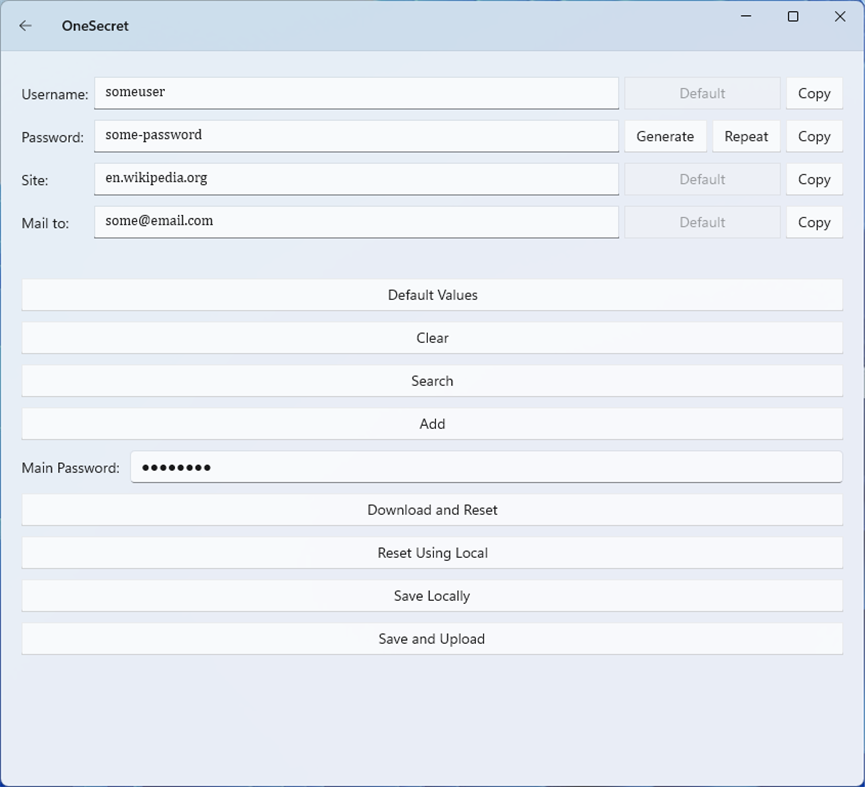Click the back arrow in the title bar
The height and width of the screenshot is (787, 865).
click(x=24, y=26)
